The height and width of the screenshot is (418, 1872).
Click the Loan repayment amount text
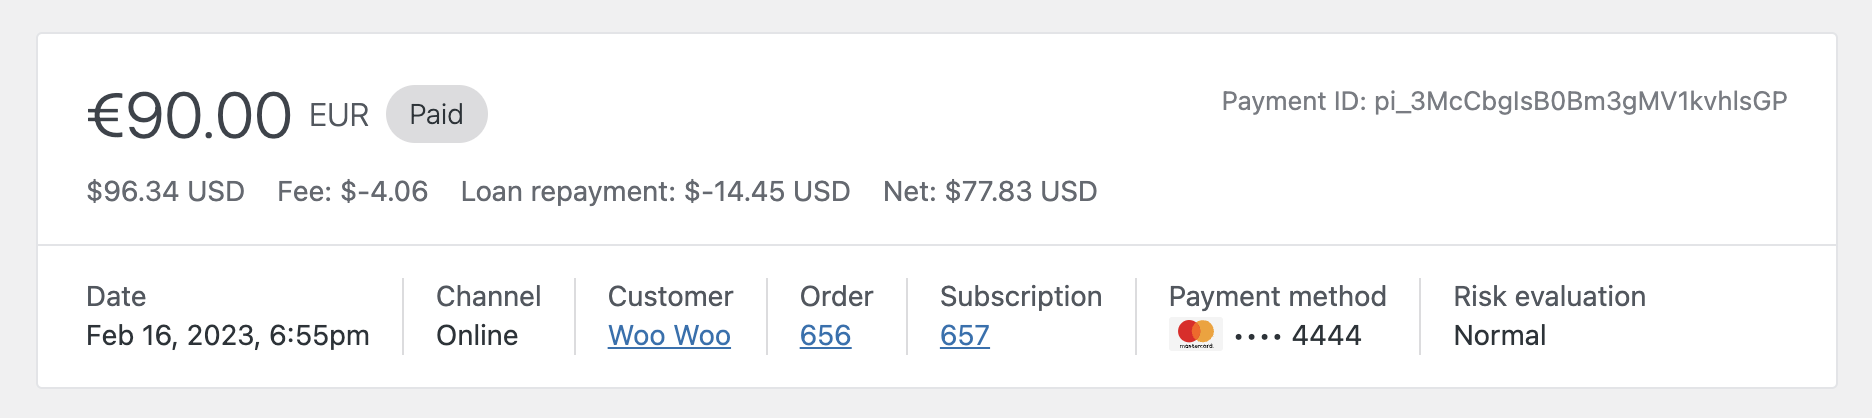655,192
